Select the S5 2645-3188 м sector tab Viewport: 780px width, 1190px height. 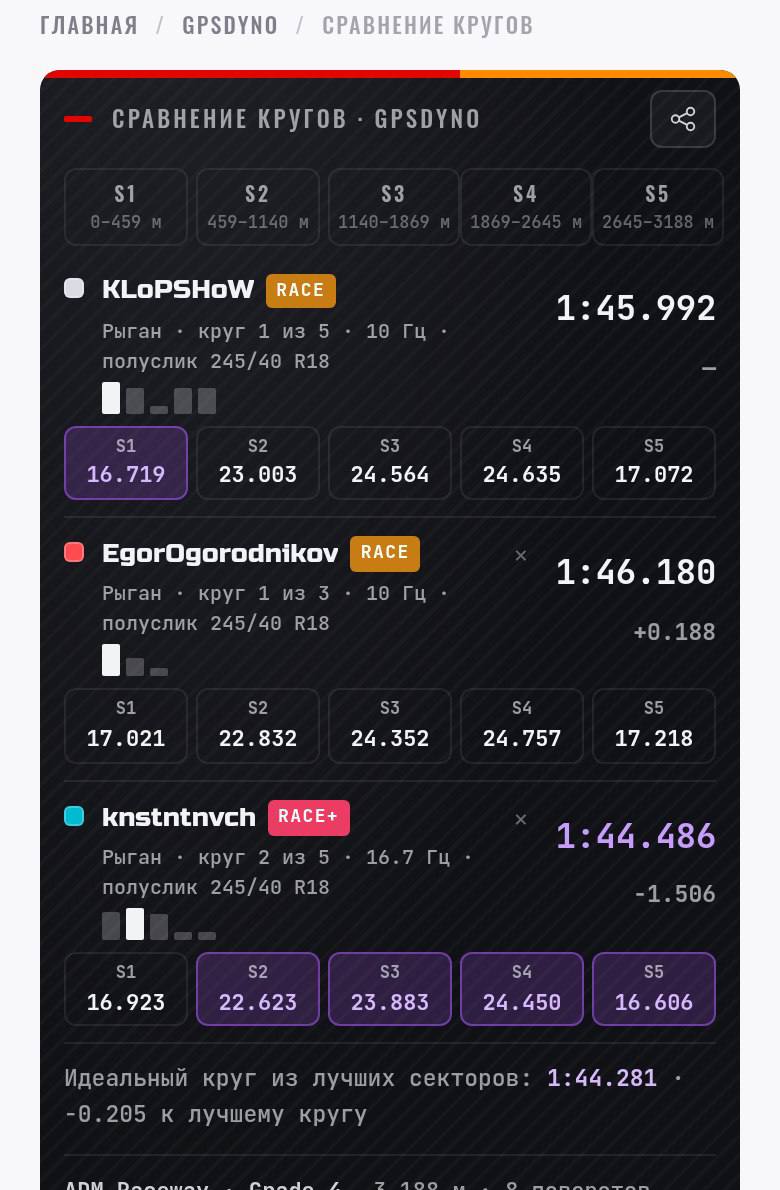[x=657, y=206]
